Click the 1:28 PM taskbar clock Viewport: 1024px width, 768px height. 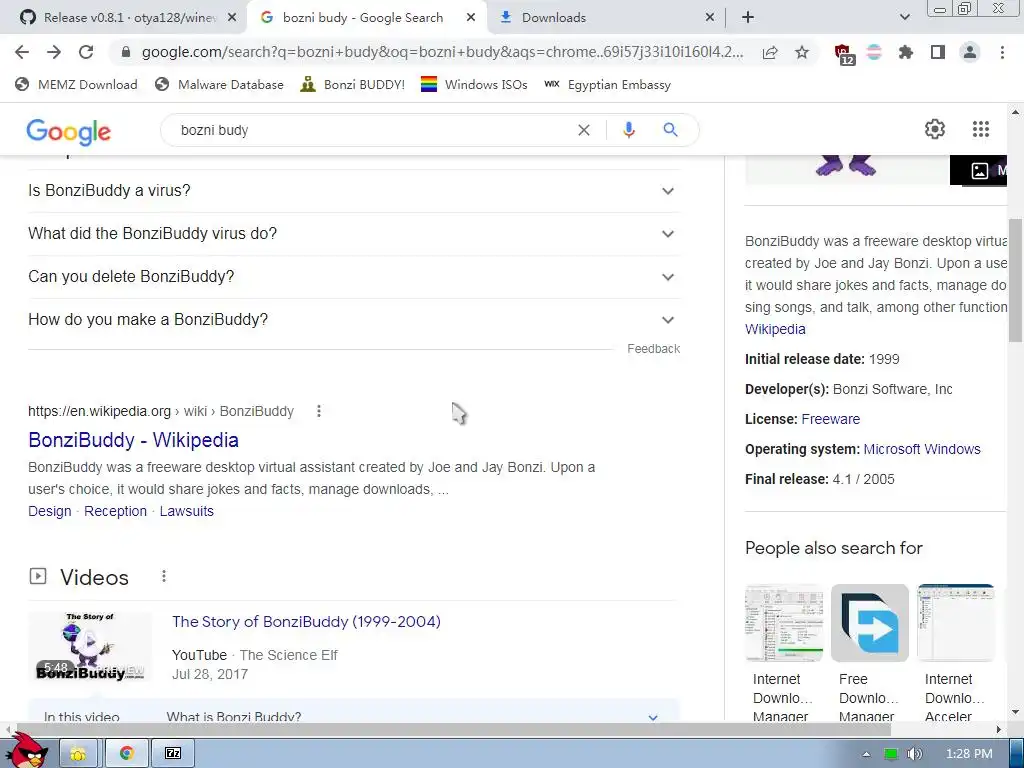coord(969,754)
